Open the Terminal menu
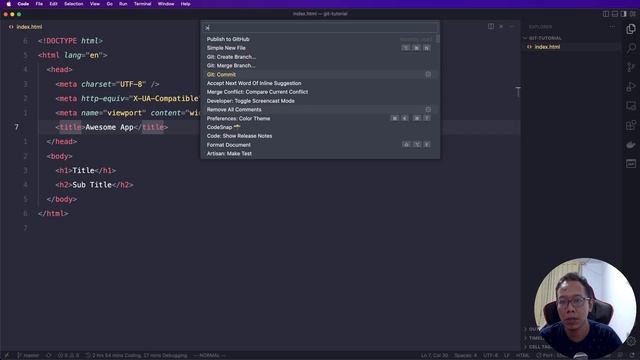Viewport: 640px width, 360px height. coord(142,4)
